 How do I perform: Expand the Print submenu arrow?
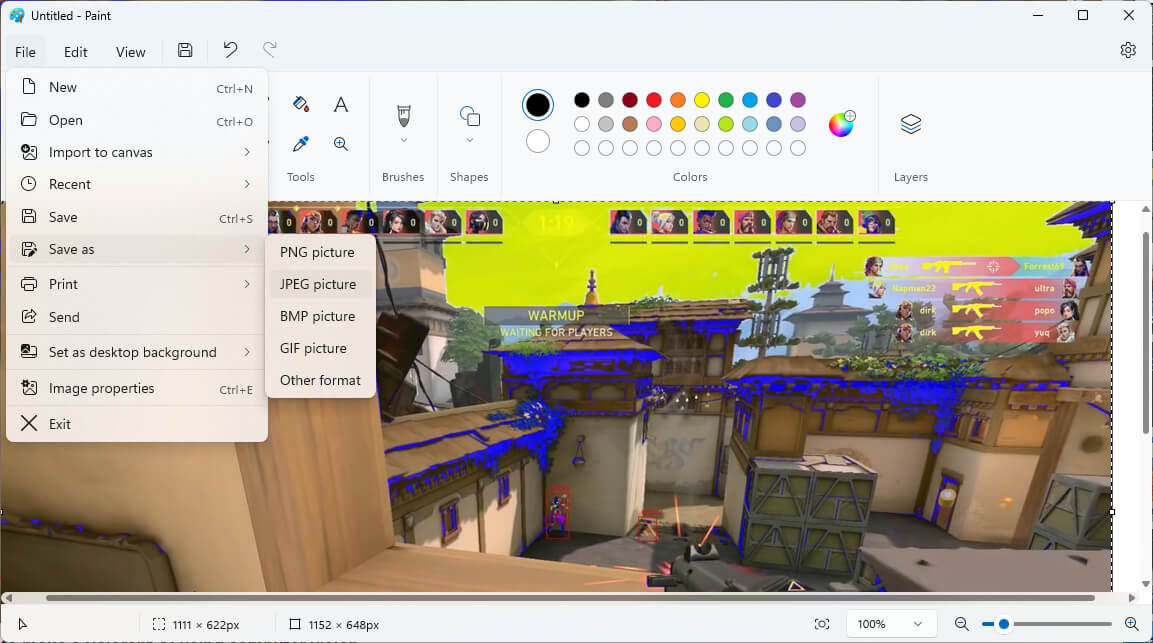[x=247, y=284]
